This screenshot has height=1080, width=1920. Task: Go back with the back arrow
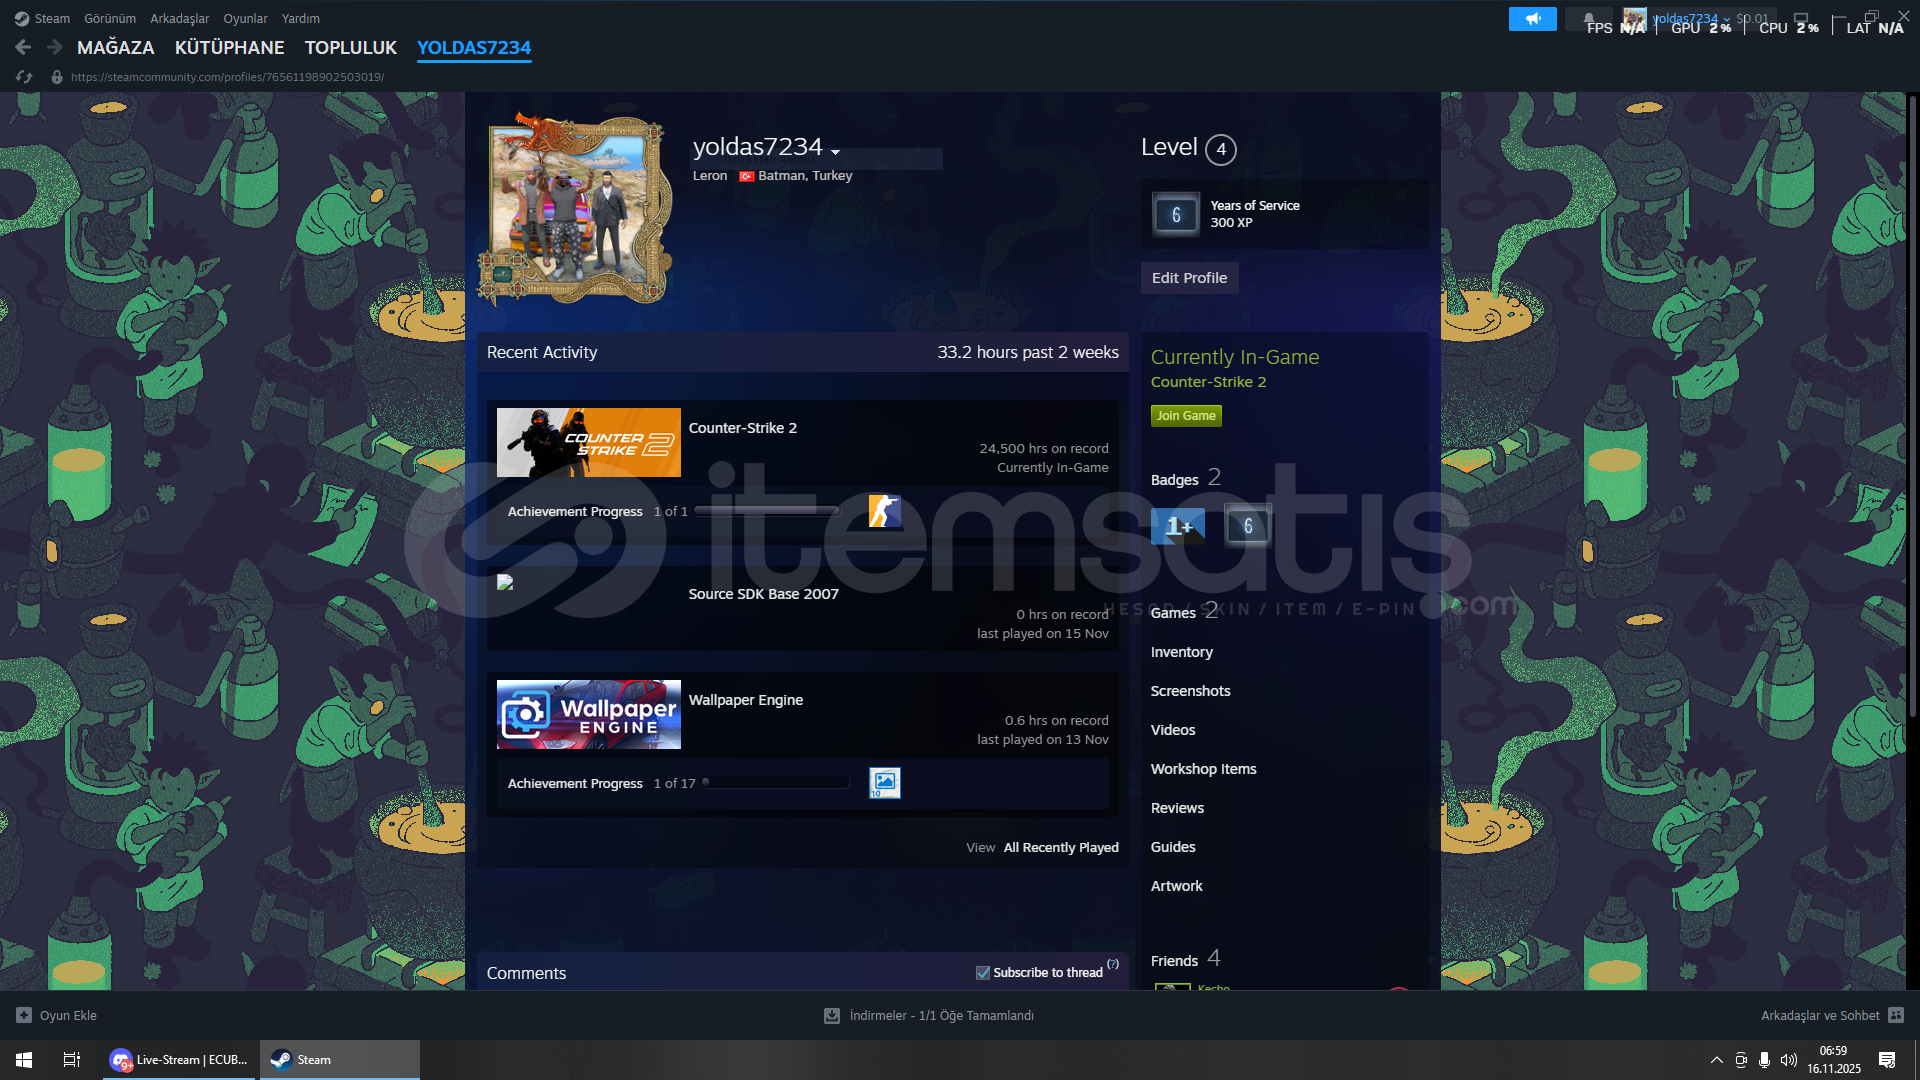point(23,47)
